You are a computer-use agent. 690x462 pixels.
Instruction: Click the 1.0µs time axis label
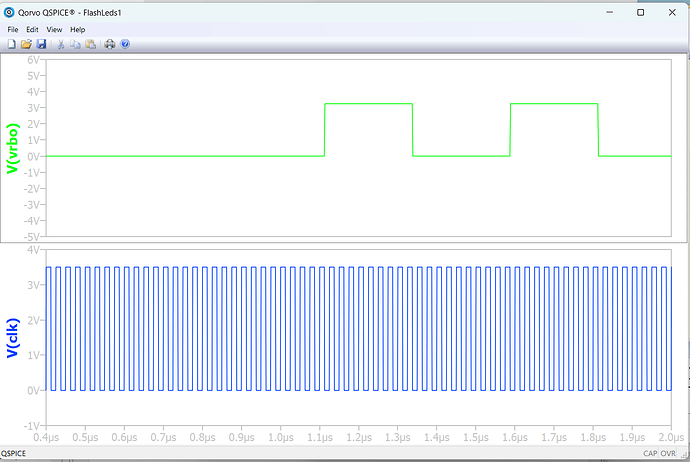pyautogui.click(x=281, y=437)
